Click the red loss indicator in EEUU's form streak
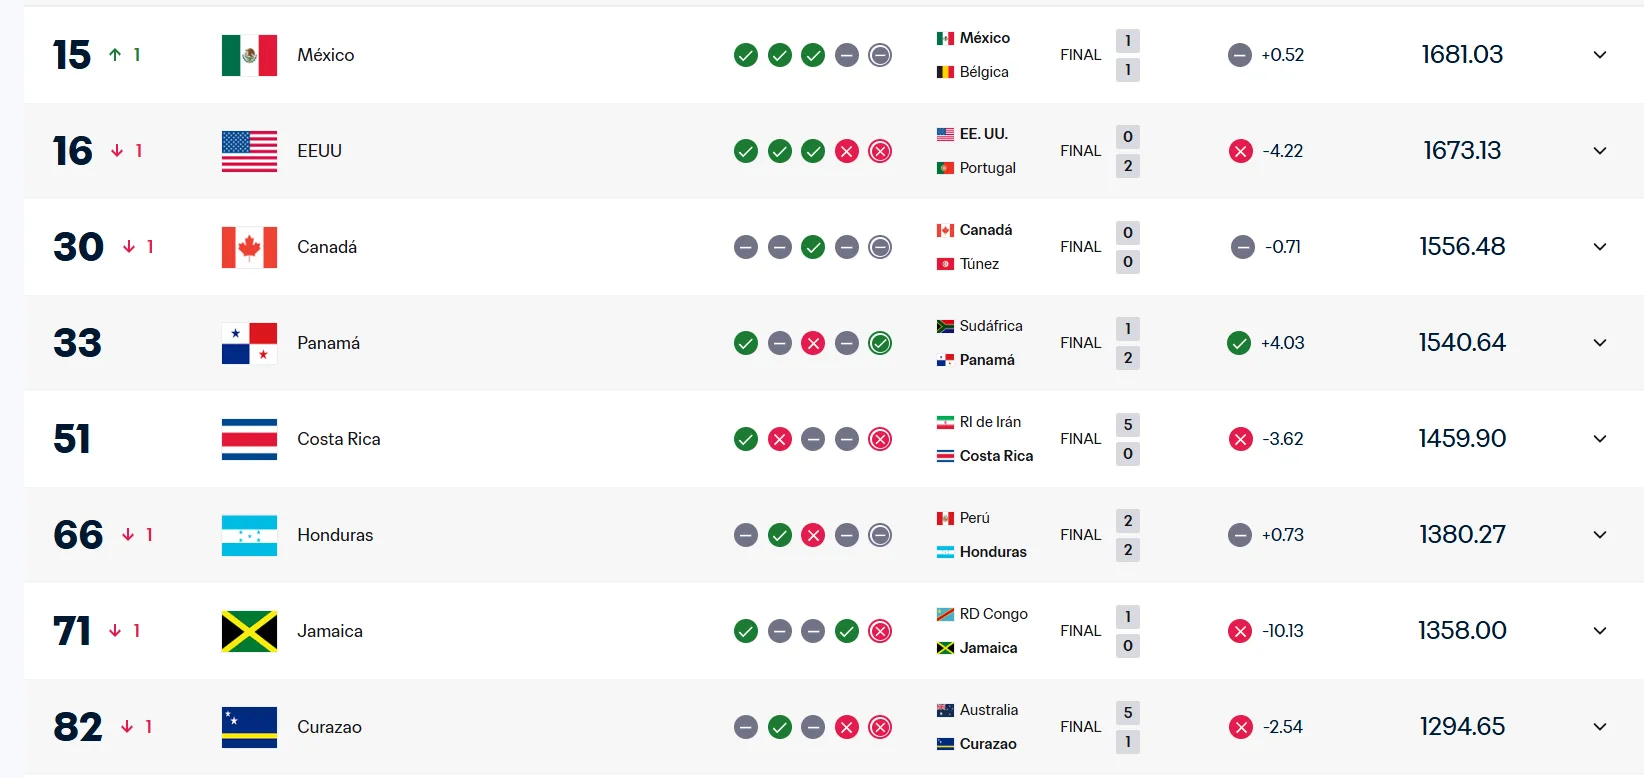Image resolution: width=1644 pixels, height=778 pixels. point(847,151)
